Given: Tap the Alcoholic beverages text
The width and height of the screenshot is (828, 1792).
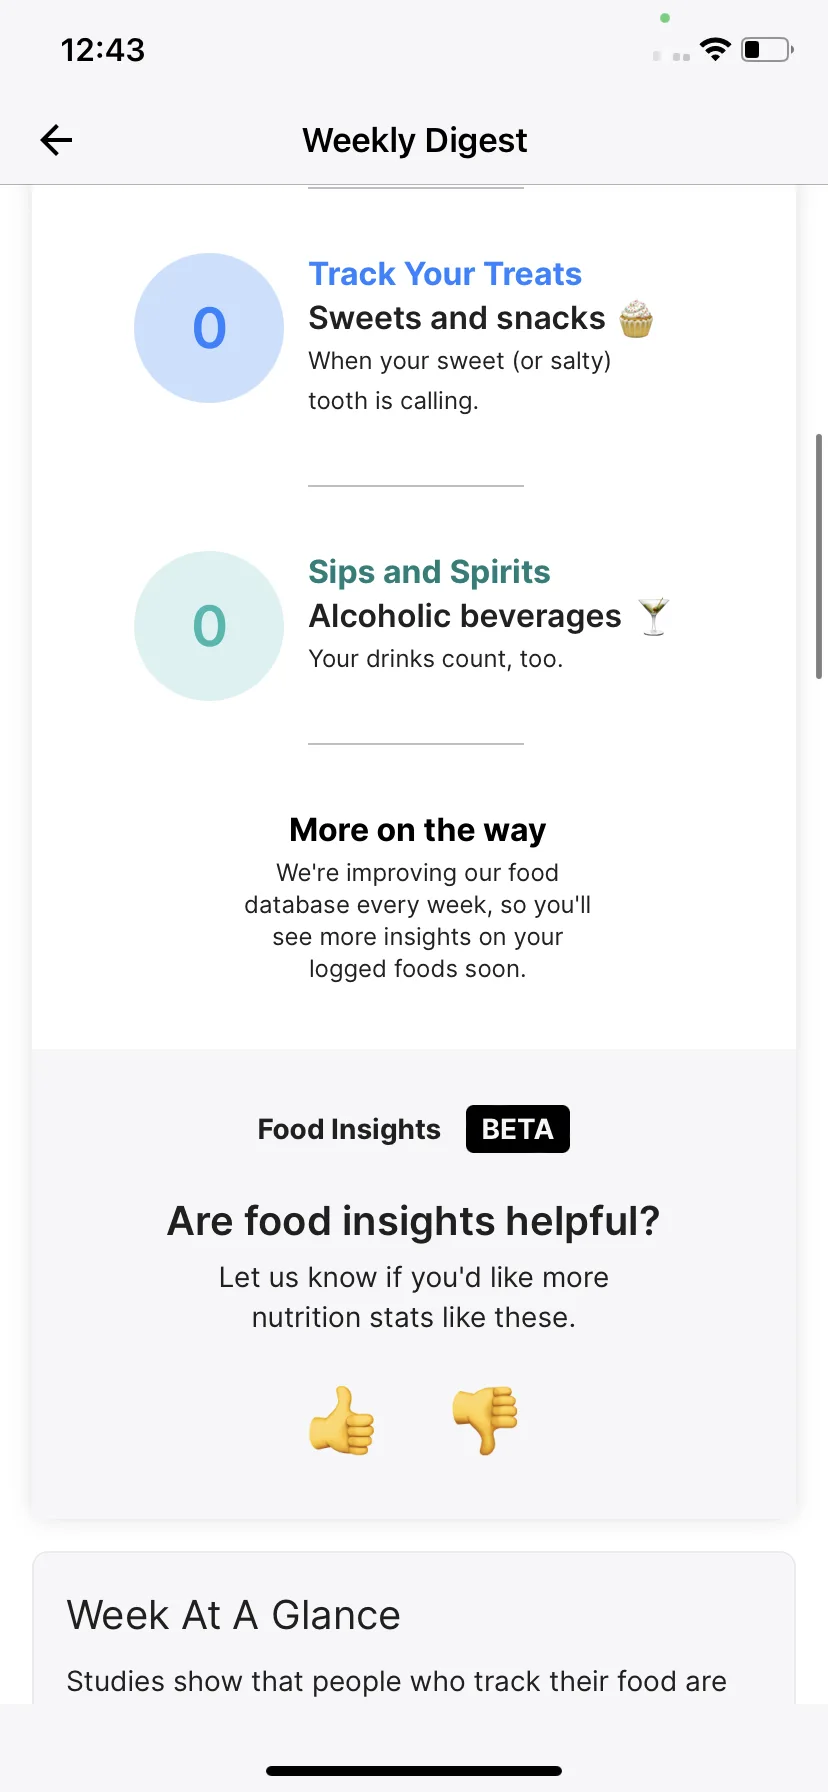Looking at the screenshot, I should [465, 617].
